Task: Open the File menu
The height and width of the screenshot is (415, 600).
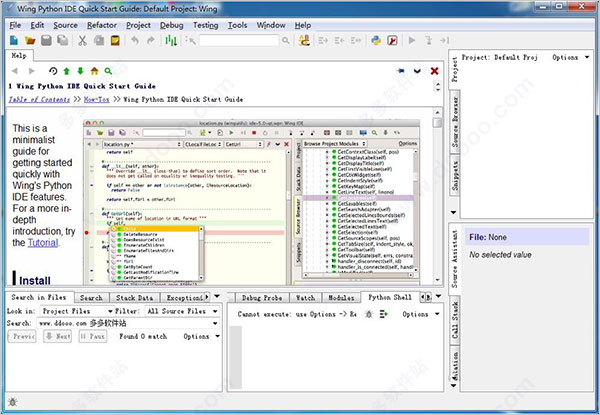Action: pyautogui.click(x=15, y=25)
